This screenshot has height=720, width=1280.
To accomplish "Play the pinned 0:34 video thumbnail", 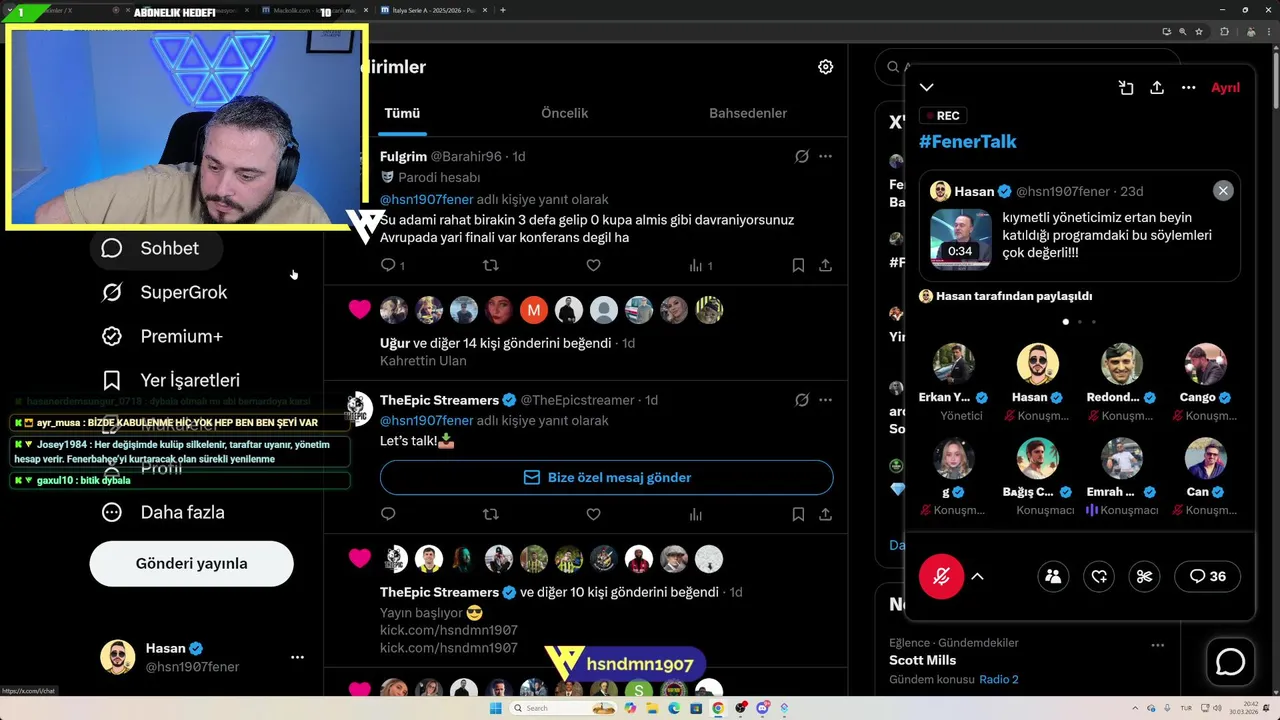I will coord(961,239).
